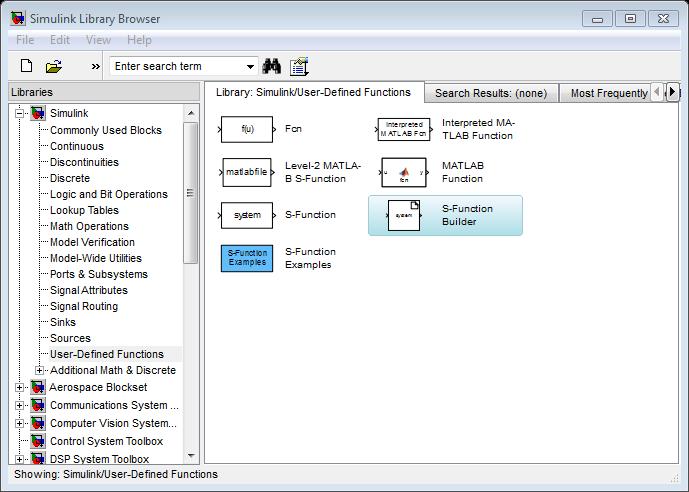This screenshot has height=492, width=689.
Task: Select the S-Function Builder block icon
Action: pos(404,215)
